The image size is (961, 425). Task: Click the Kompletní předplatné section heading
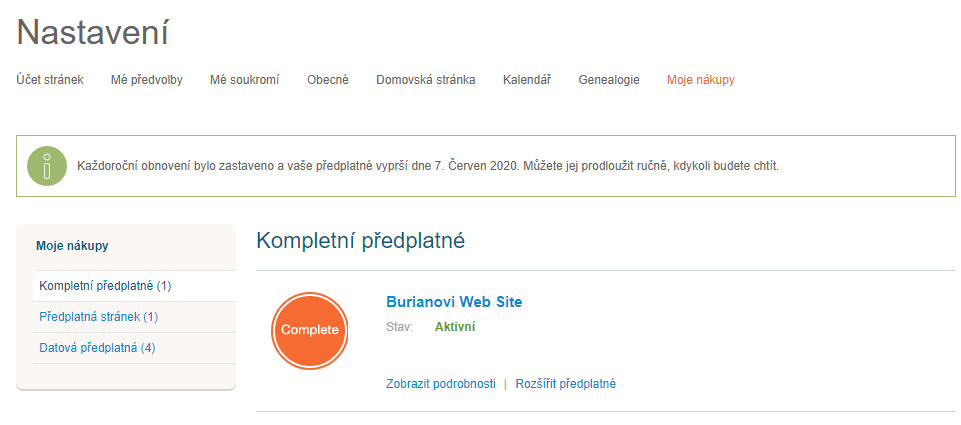point(361,241)
